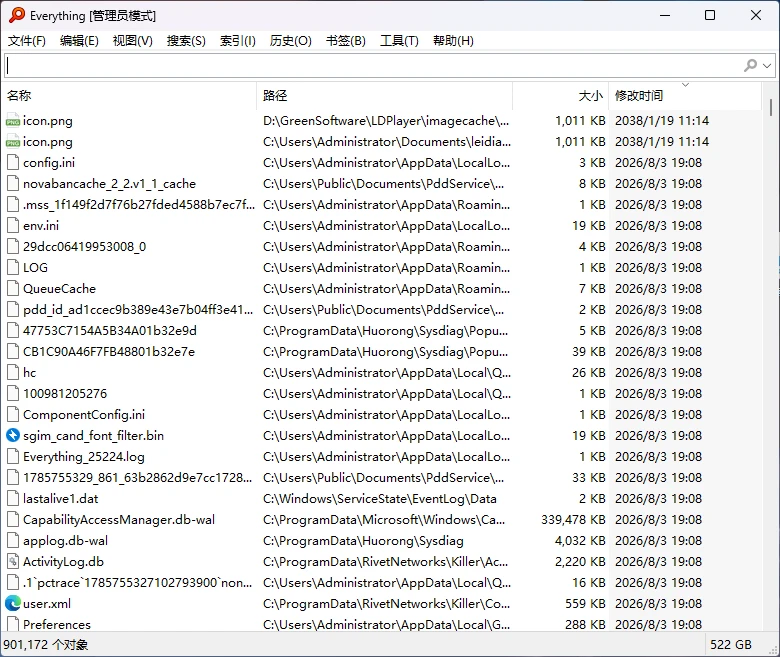Image resolution: width=780 pixels, height=657 pixels.
Task: Click file icon beside QueueCache
Action: 13,288
